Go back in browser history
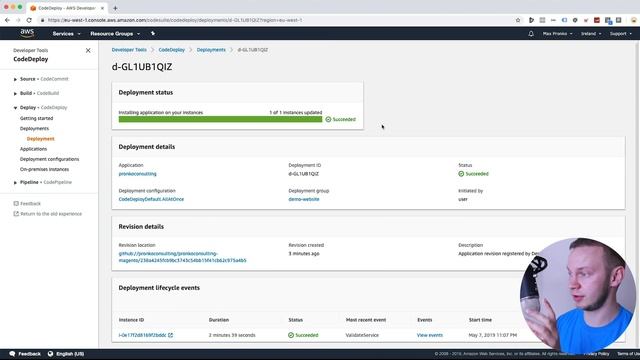Image resolution: width=640 pixels, height=360 pixels. click(x=7, y=20)
